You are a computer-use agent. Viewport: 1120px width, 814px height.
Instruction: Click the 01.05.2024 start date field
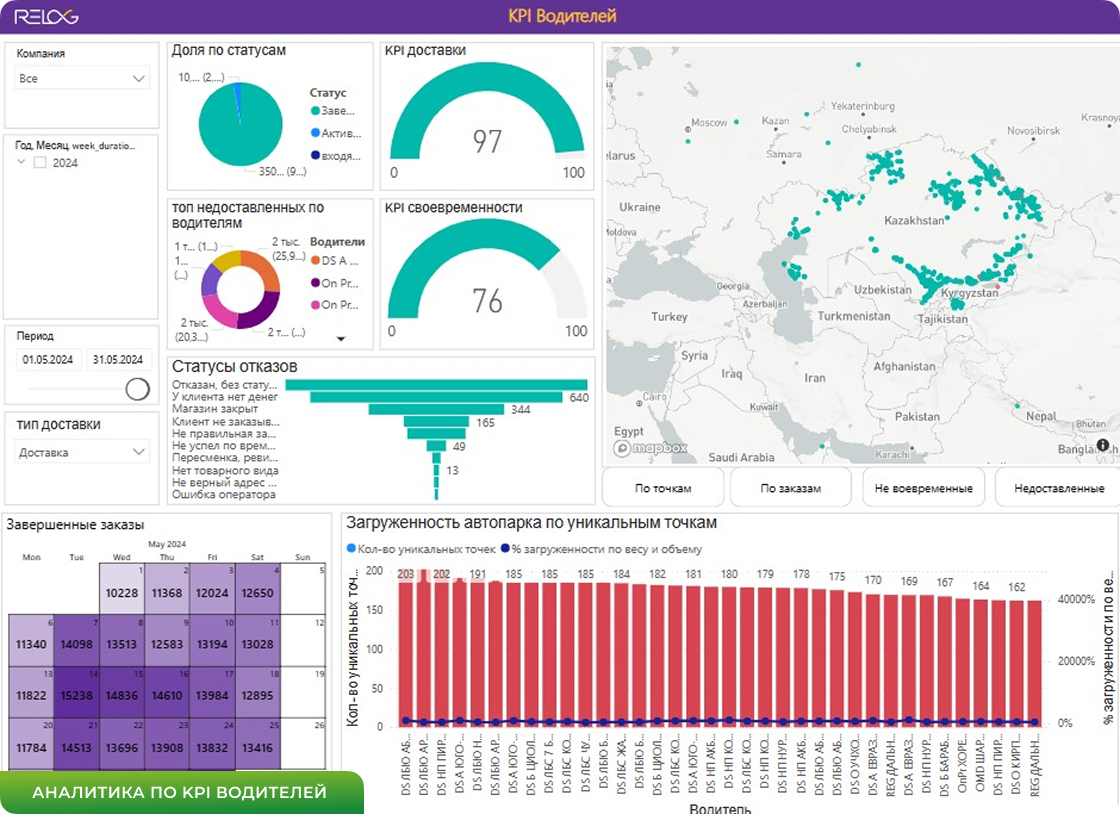pyautogui.click(x=48, y=359)
